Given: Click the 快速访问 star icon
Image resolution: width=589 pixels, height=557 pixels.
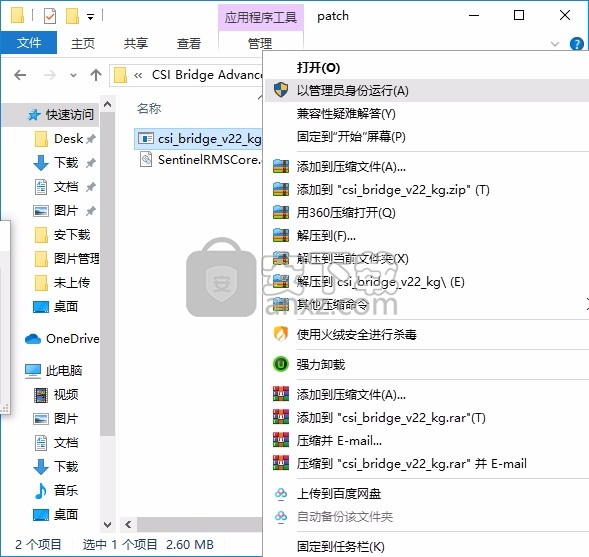Looking at the screenshot, I should [x=34, y=115].
